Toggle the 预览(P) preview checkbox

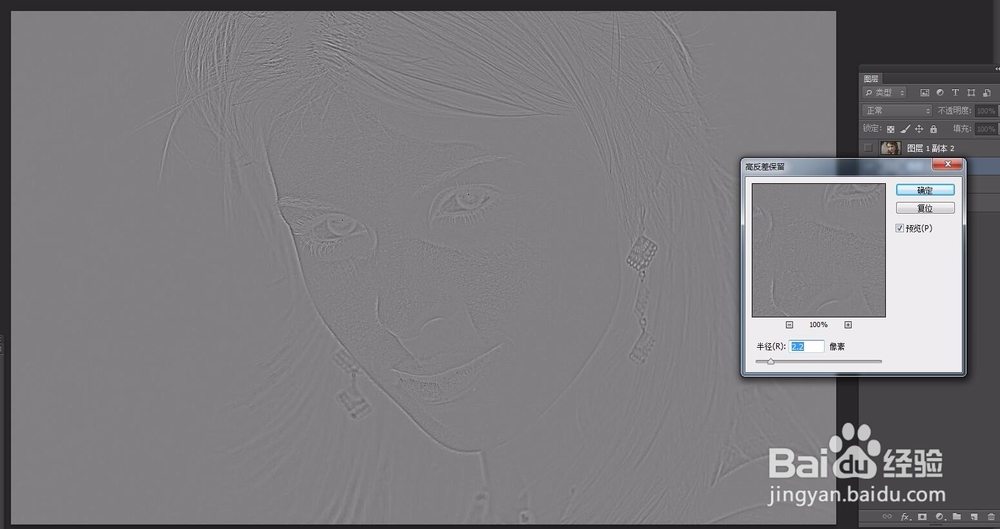[899, 228]
